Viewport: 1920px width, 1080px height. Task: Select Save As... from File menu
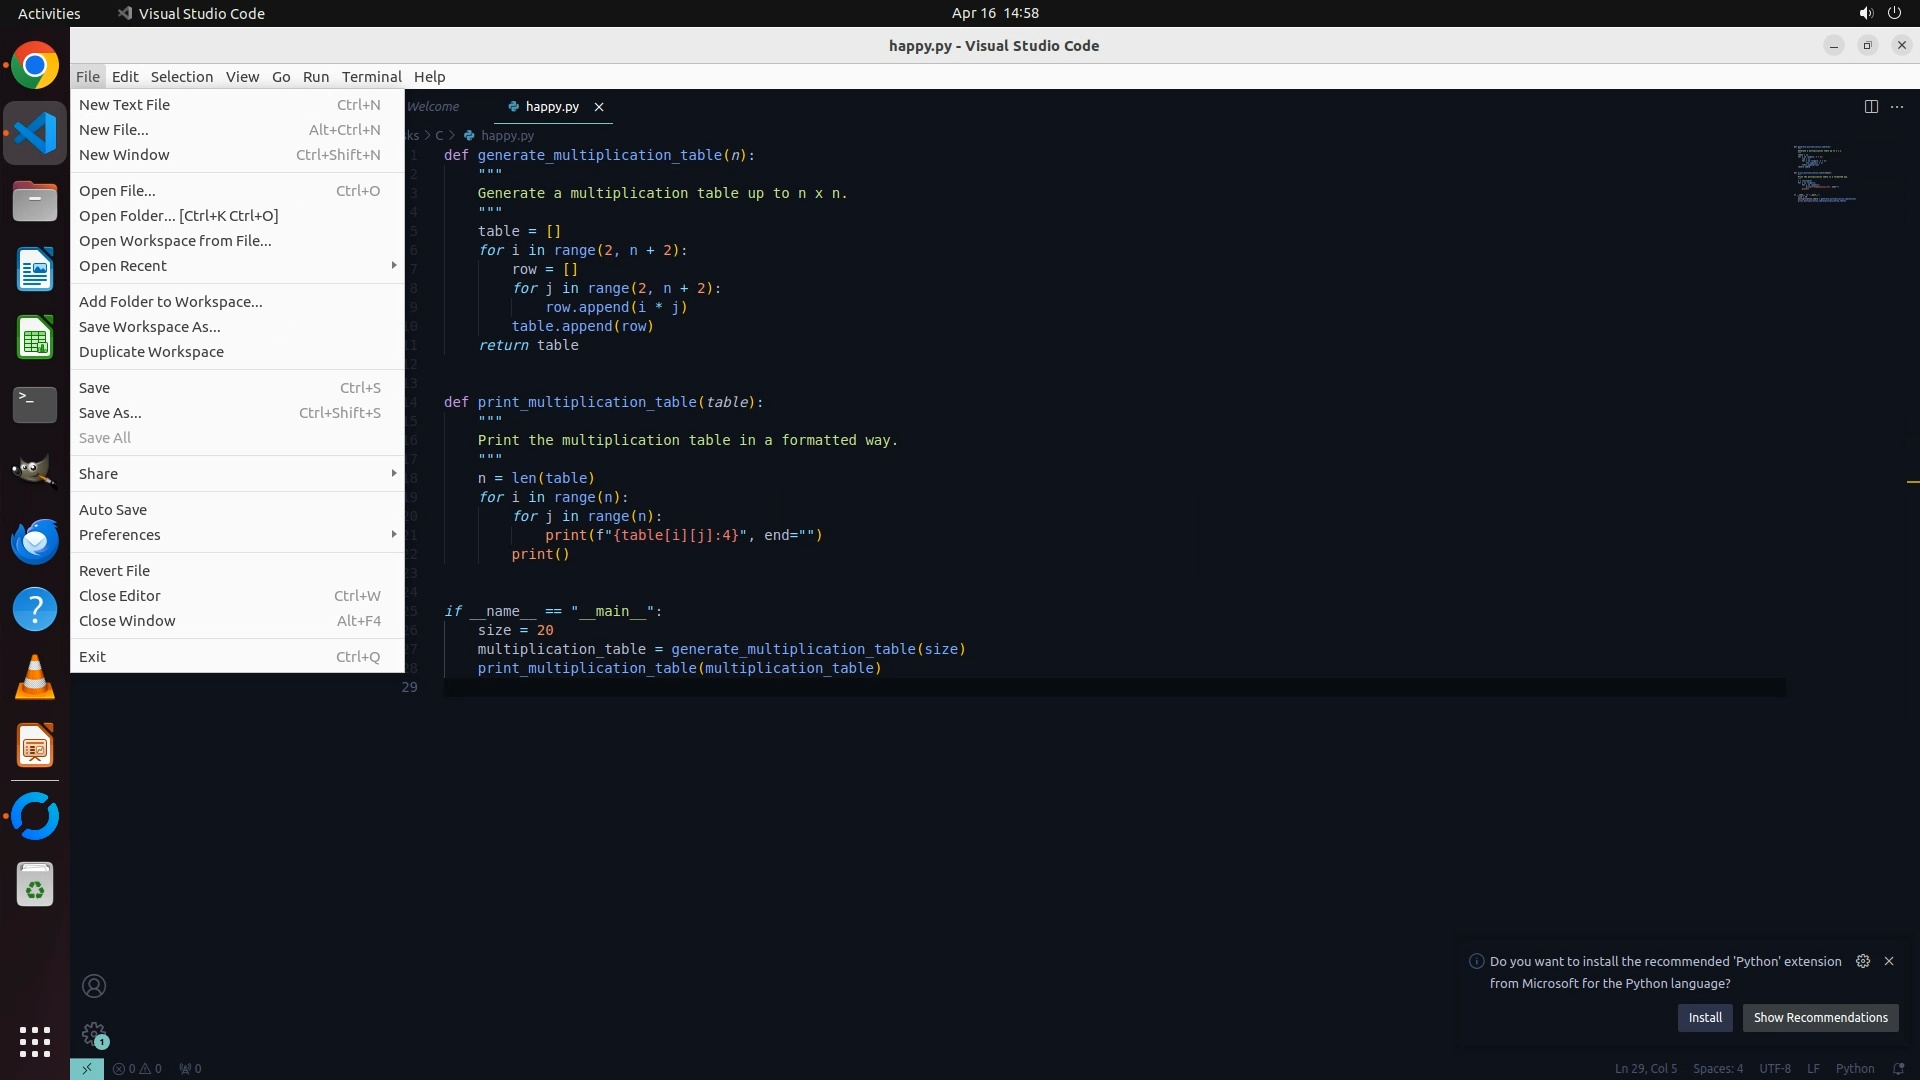tap(110, 413)
